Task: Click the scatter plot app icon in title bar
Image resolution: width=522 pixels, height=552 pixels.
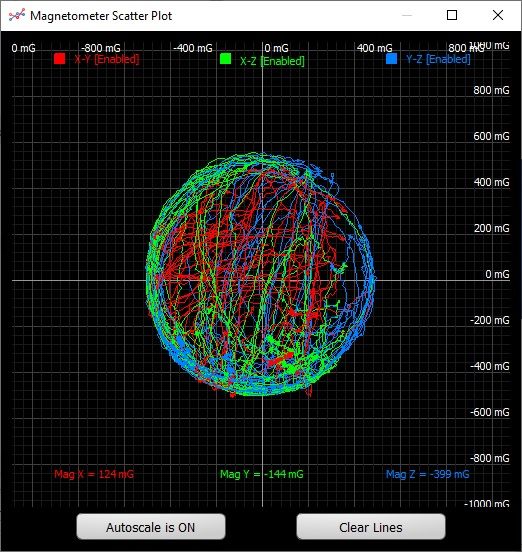Action: coord(17,15)
